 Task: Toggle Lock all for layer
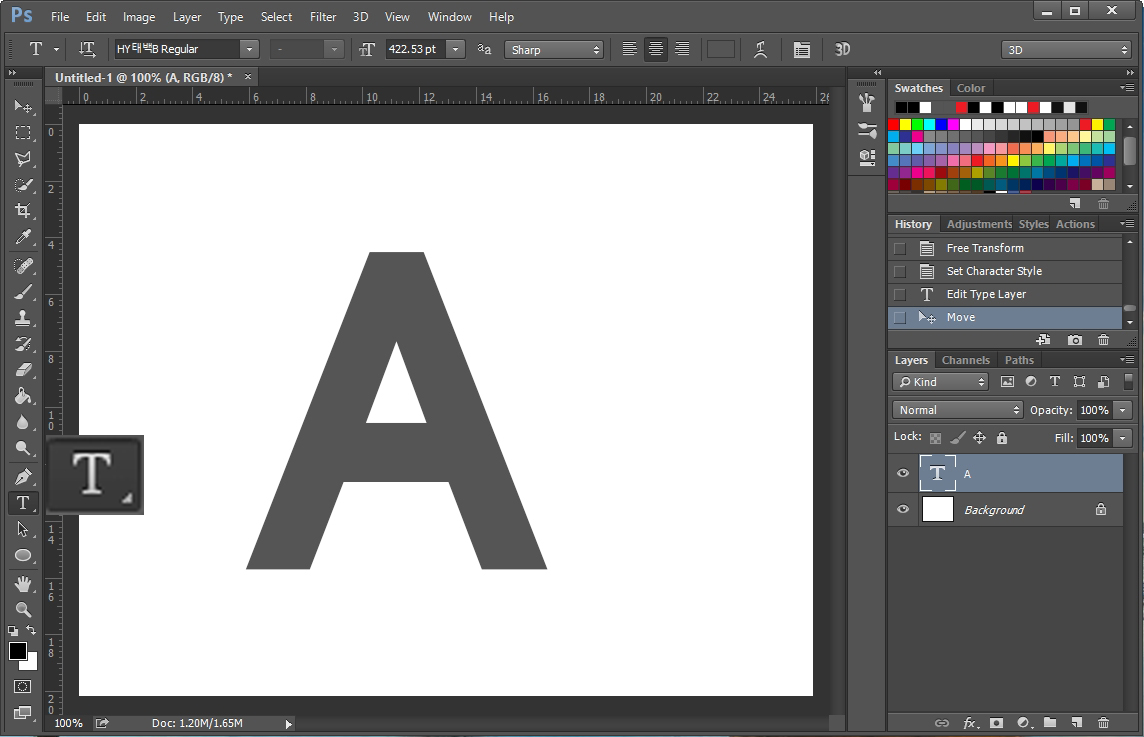pos(1002,438)
